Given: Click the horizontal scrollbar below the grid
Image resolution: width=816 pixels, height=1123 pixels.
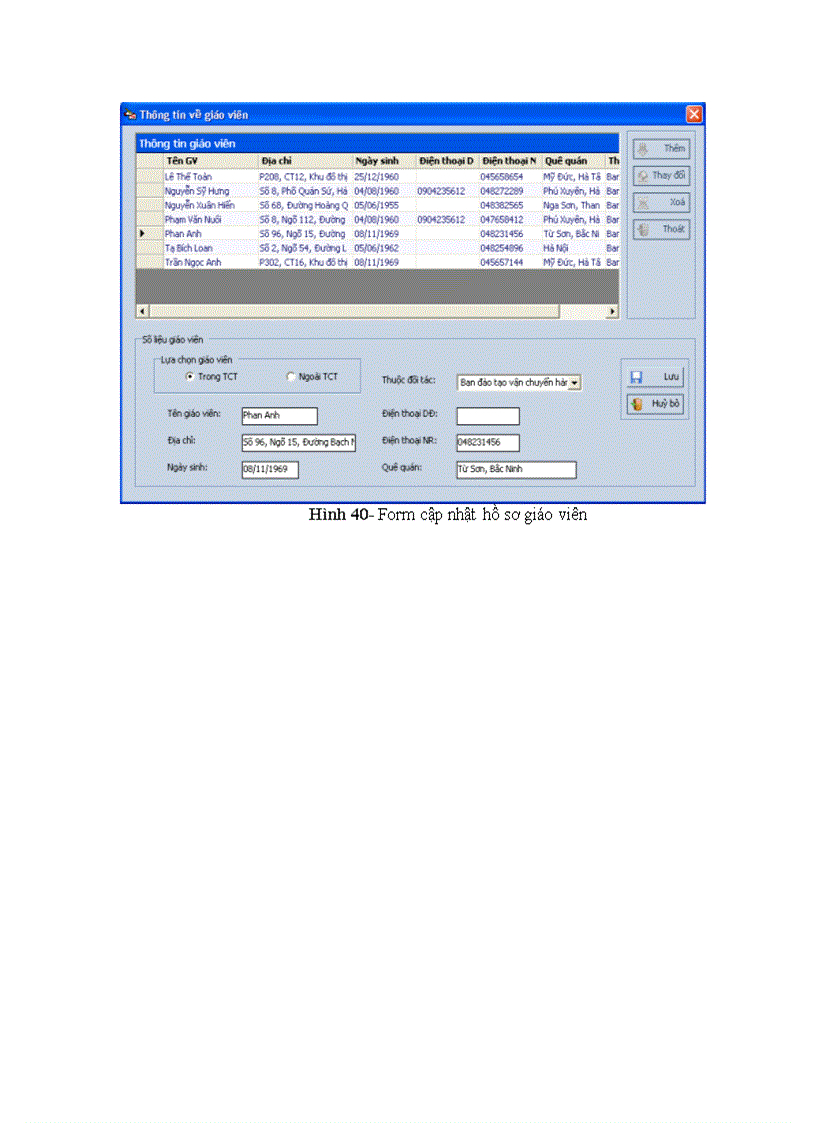Looking at the screenshot, I should point(380,311).
